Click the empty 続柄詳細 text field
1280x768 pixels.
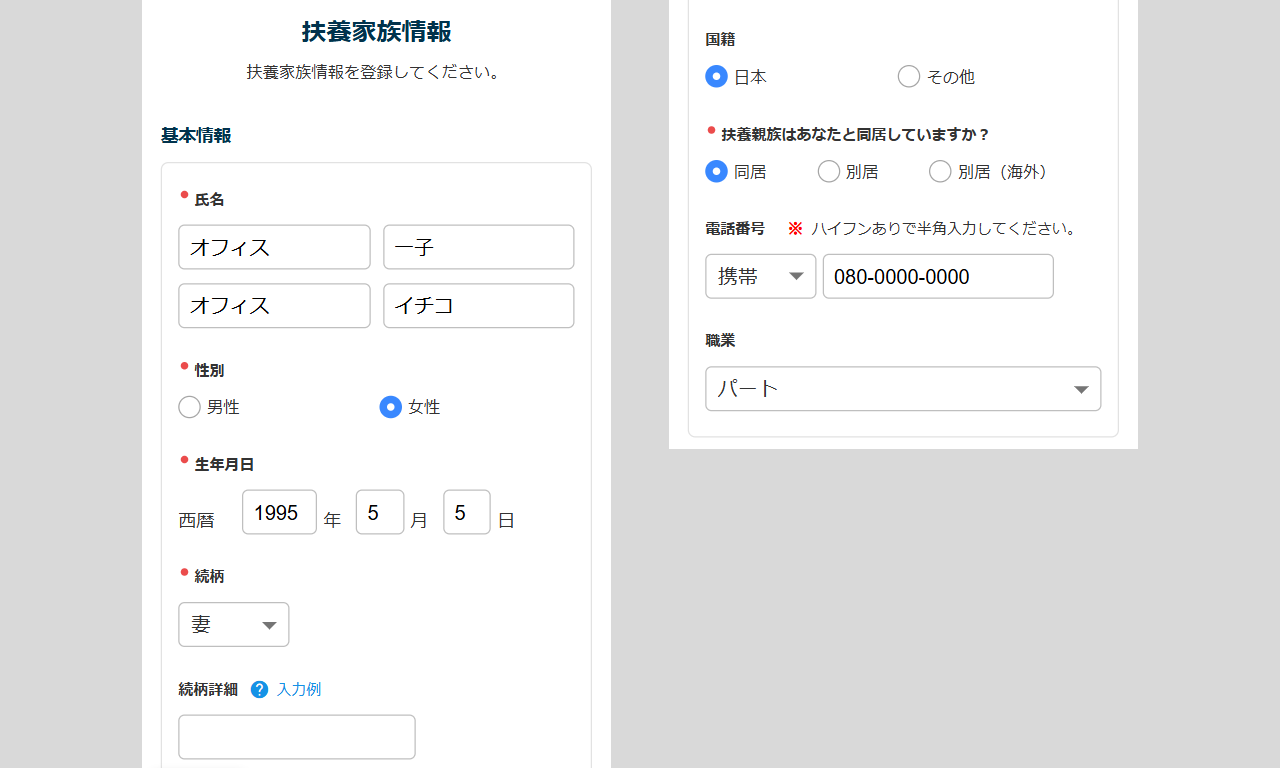tap(297, 737)
